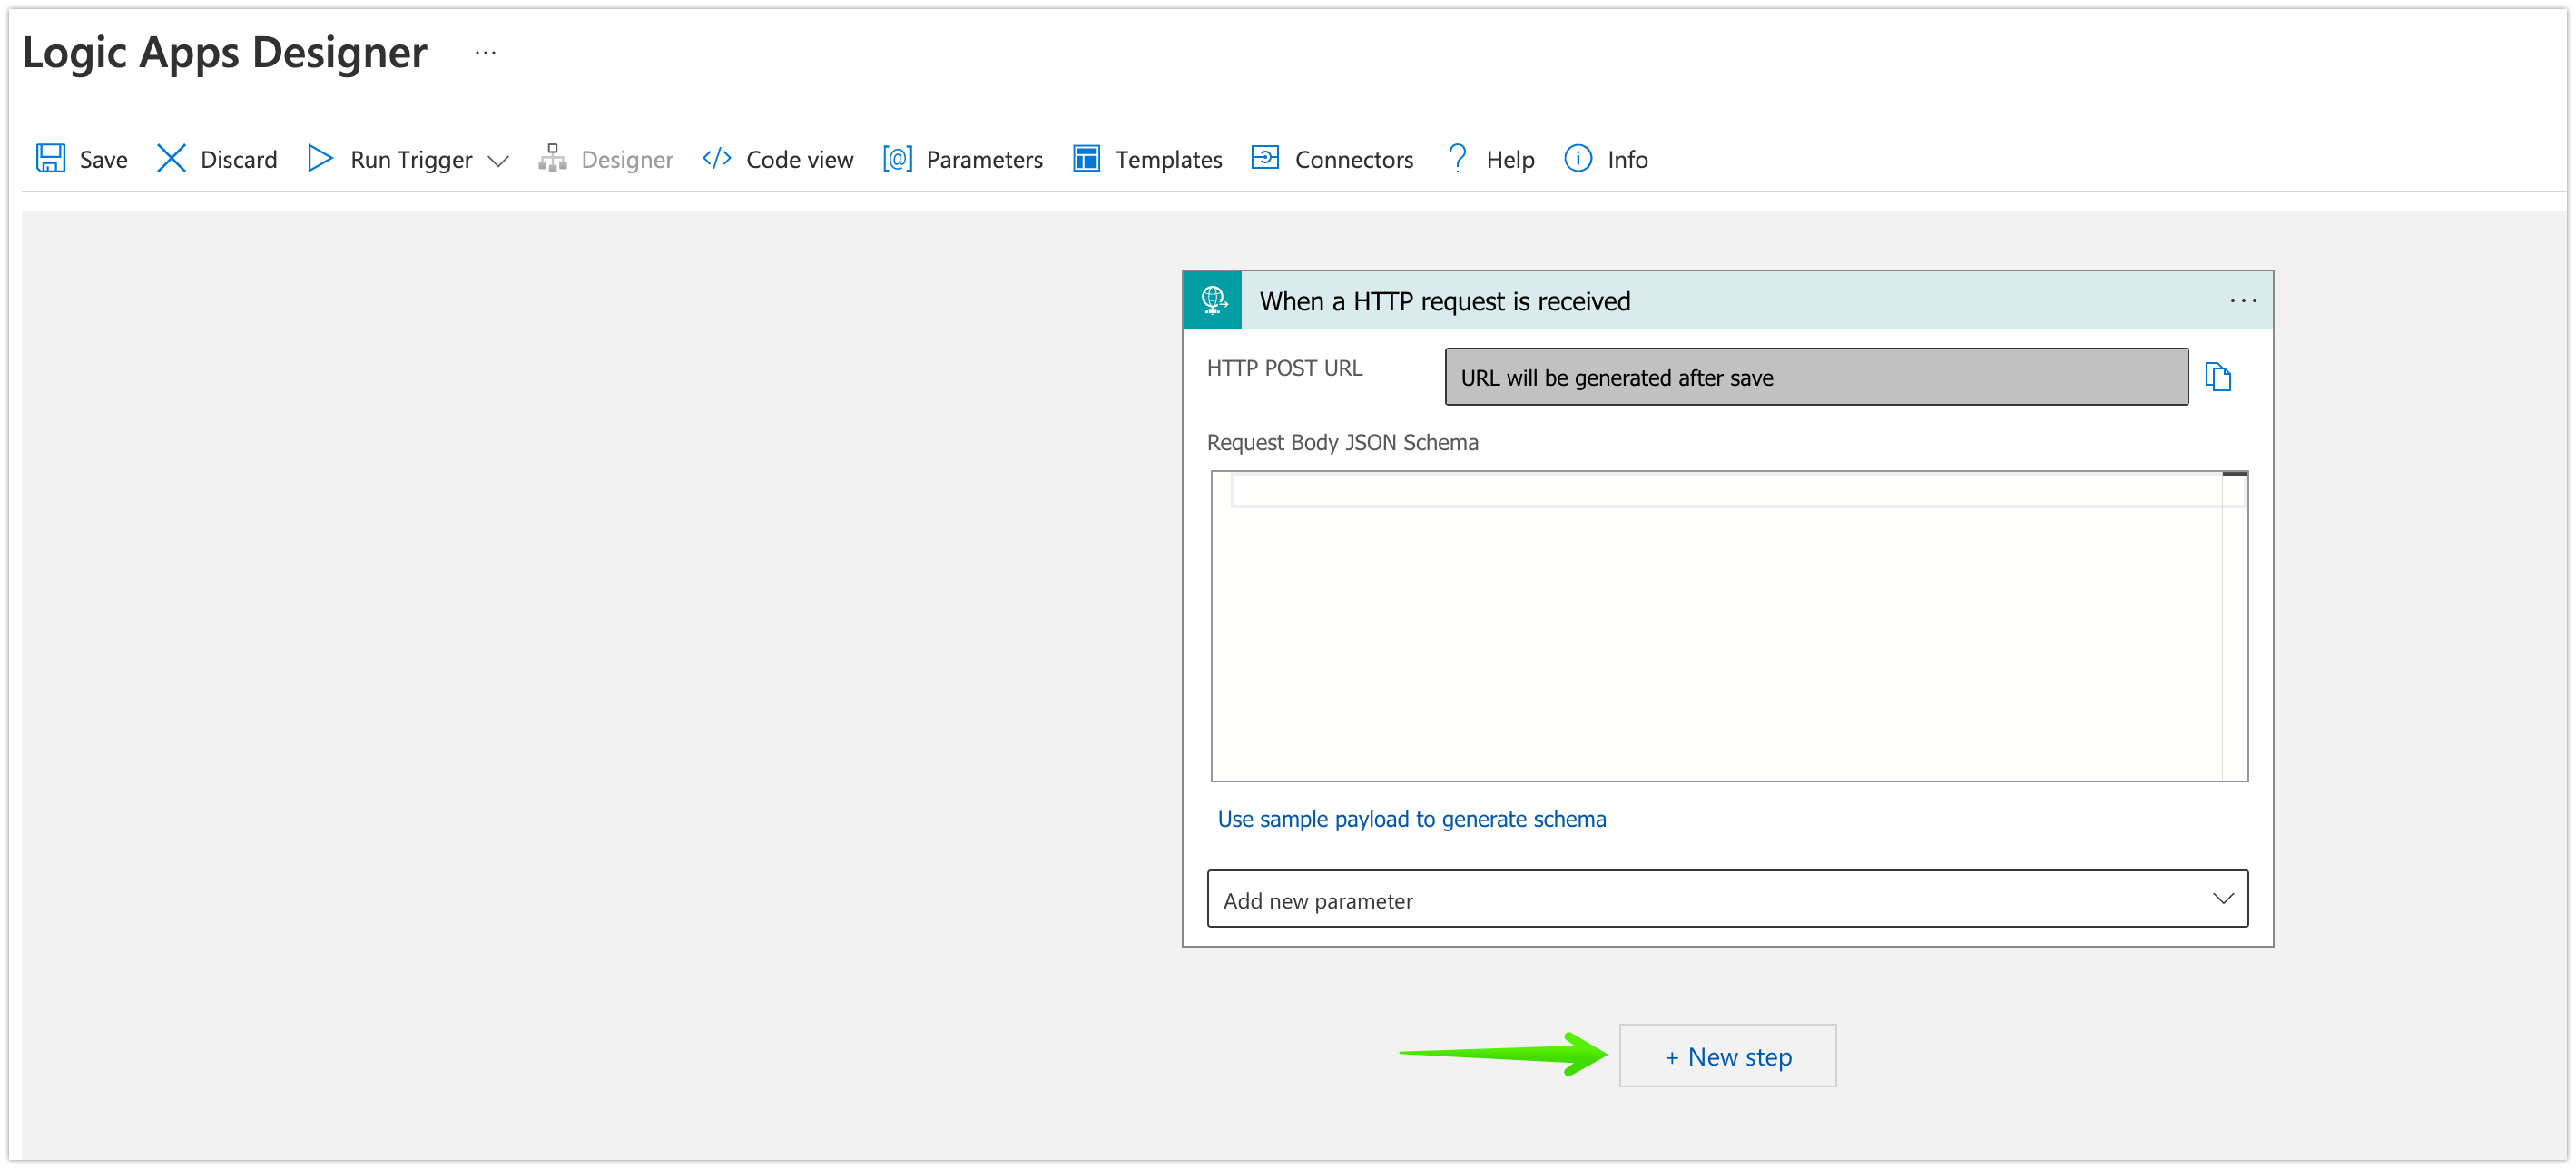The image size is (2576, 1169).
Task: Switch to the Designer view label
Action: coord(627,160)
